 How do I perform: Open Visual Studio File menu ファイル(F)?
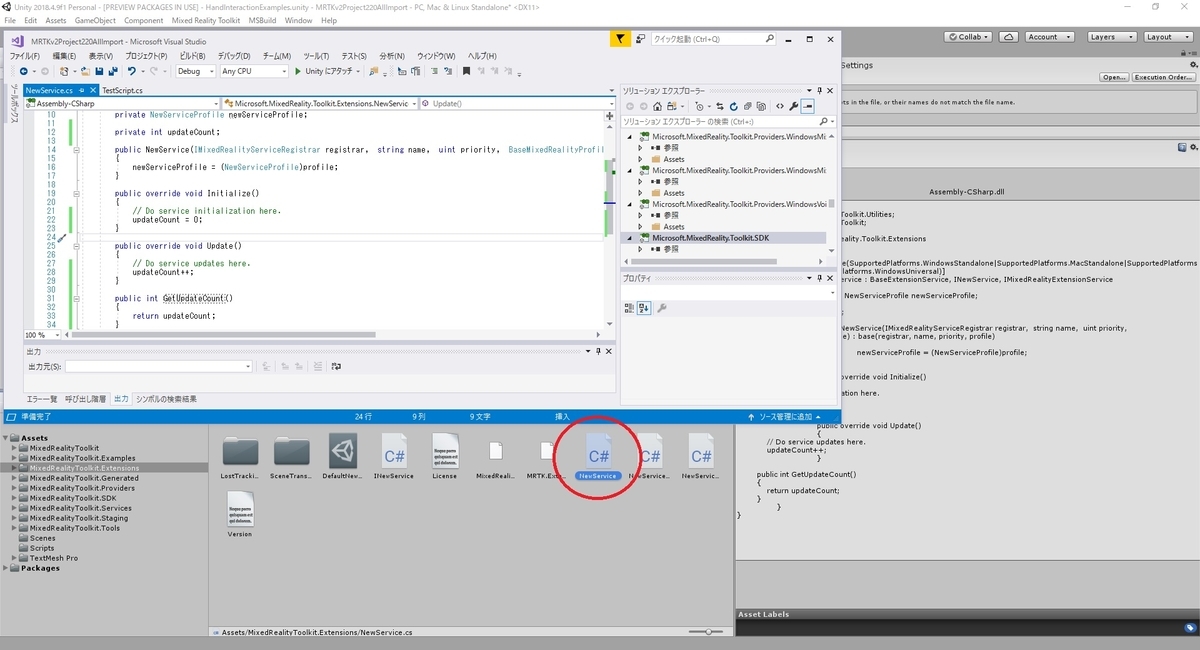pos(25,56)
